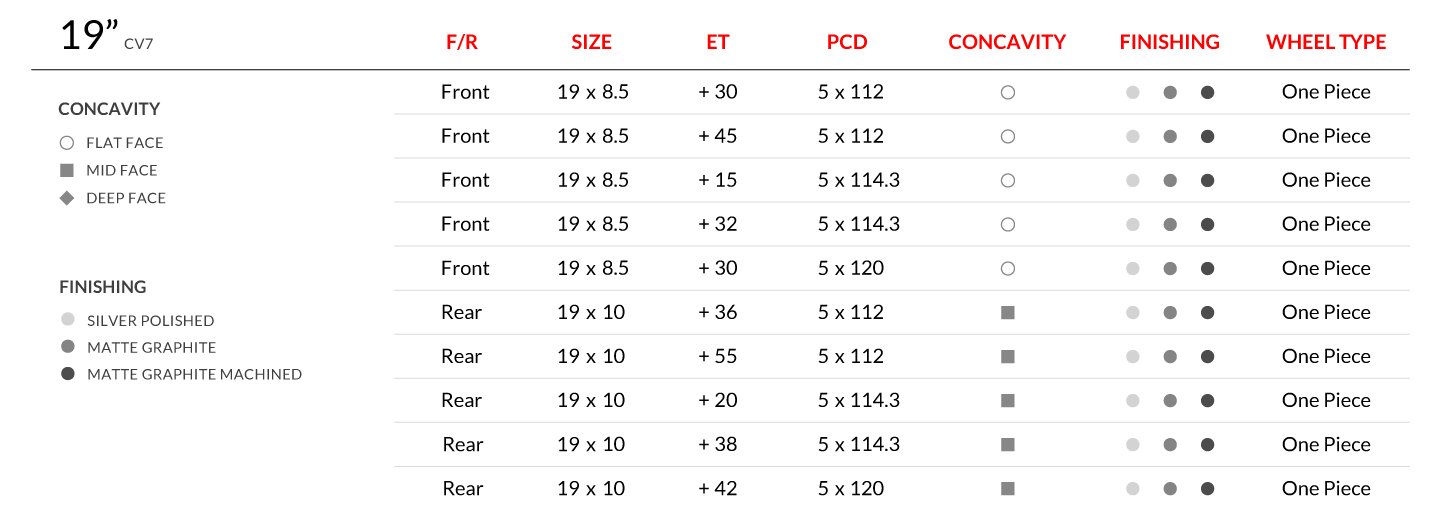Click the mid face square in the Rear +42 row

pos(1007,488)
